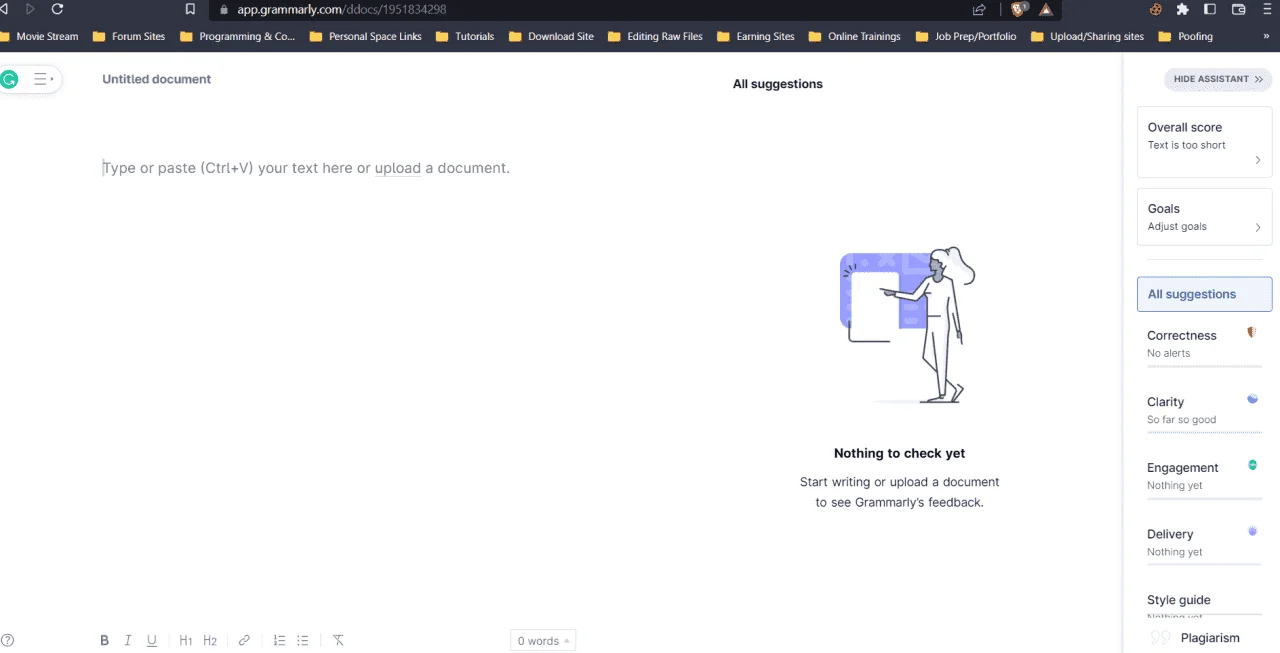Screen dimensions: 1280x653
Task: Open Brave Rewards triangle icon
Action: point(1046,9)
